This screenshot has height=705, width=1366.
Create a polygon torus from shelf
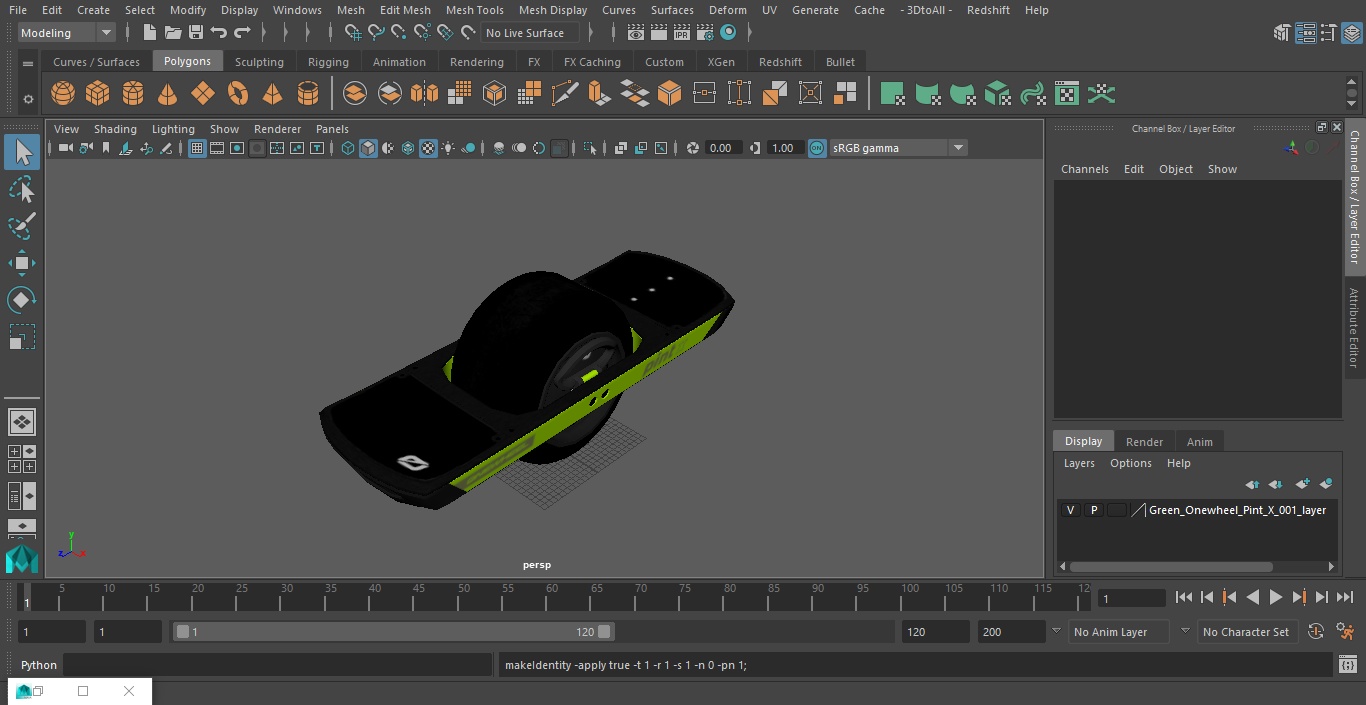[238, 94]
